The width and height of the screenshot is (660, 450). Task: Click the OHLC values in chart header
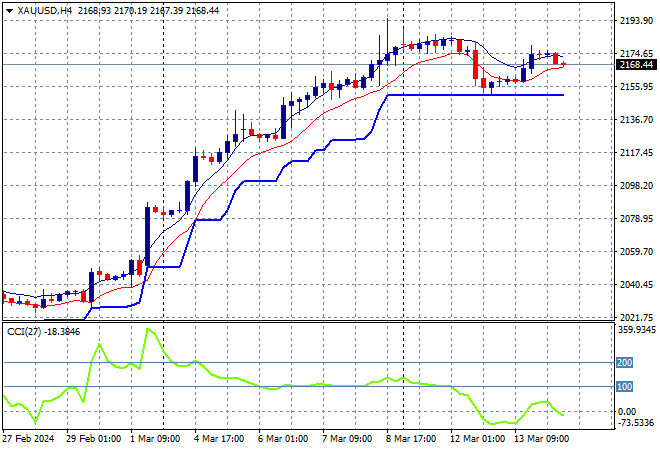139,9
